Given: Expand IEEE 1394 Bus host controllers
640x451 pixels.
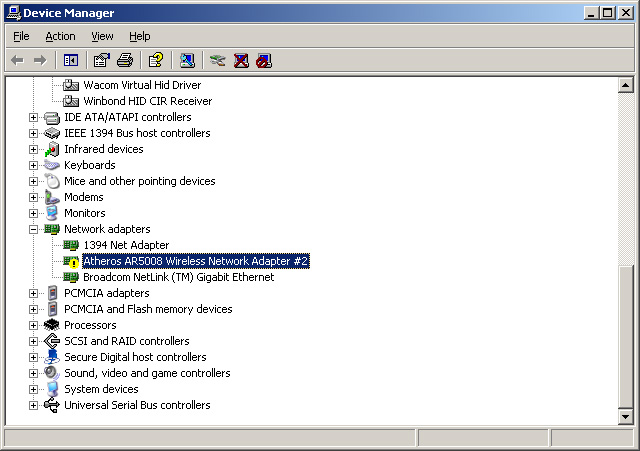Looking at the screenshot, I should (x=33, y=133).
